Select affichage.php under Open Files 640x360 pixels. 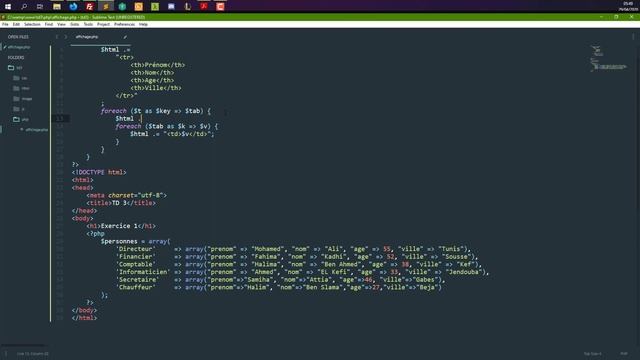[19, 47]
